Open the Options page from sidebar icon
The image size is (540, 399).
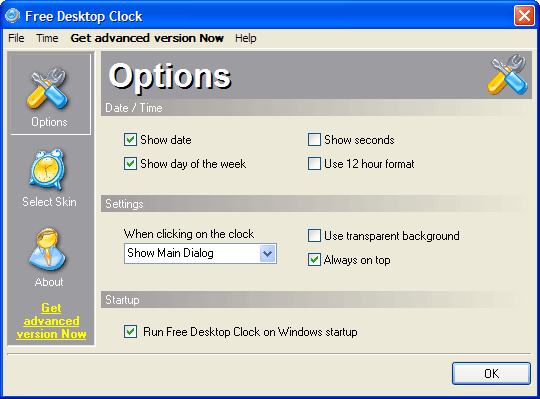coord(48,88)
